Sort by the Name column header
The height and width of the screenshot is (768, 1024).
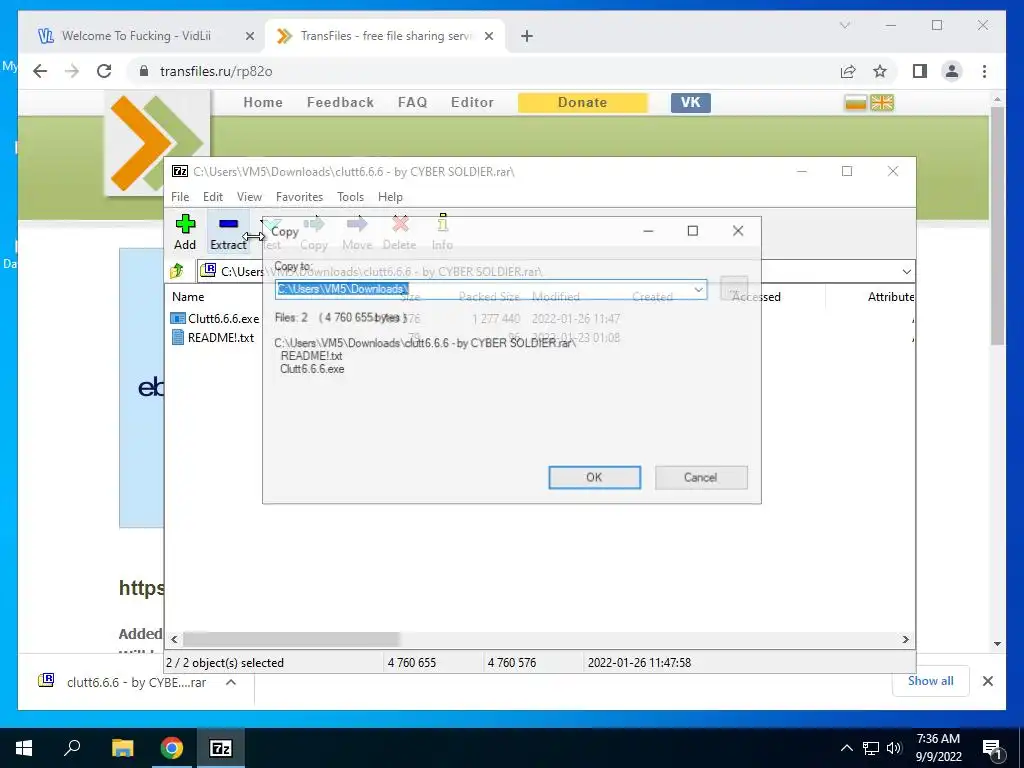pos(188,296)
